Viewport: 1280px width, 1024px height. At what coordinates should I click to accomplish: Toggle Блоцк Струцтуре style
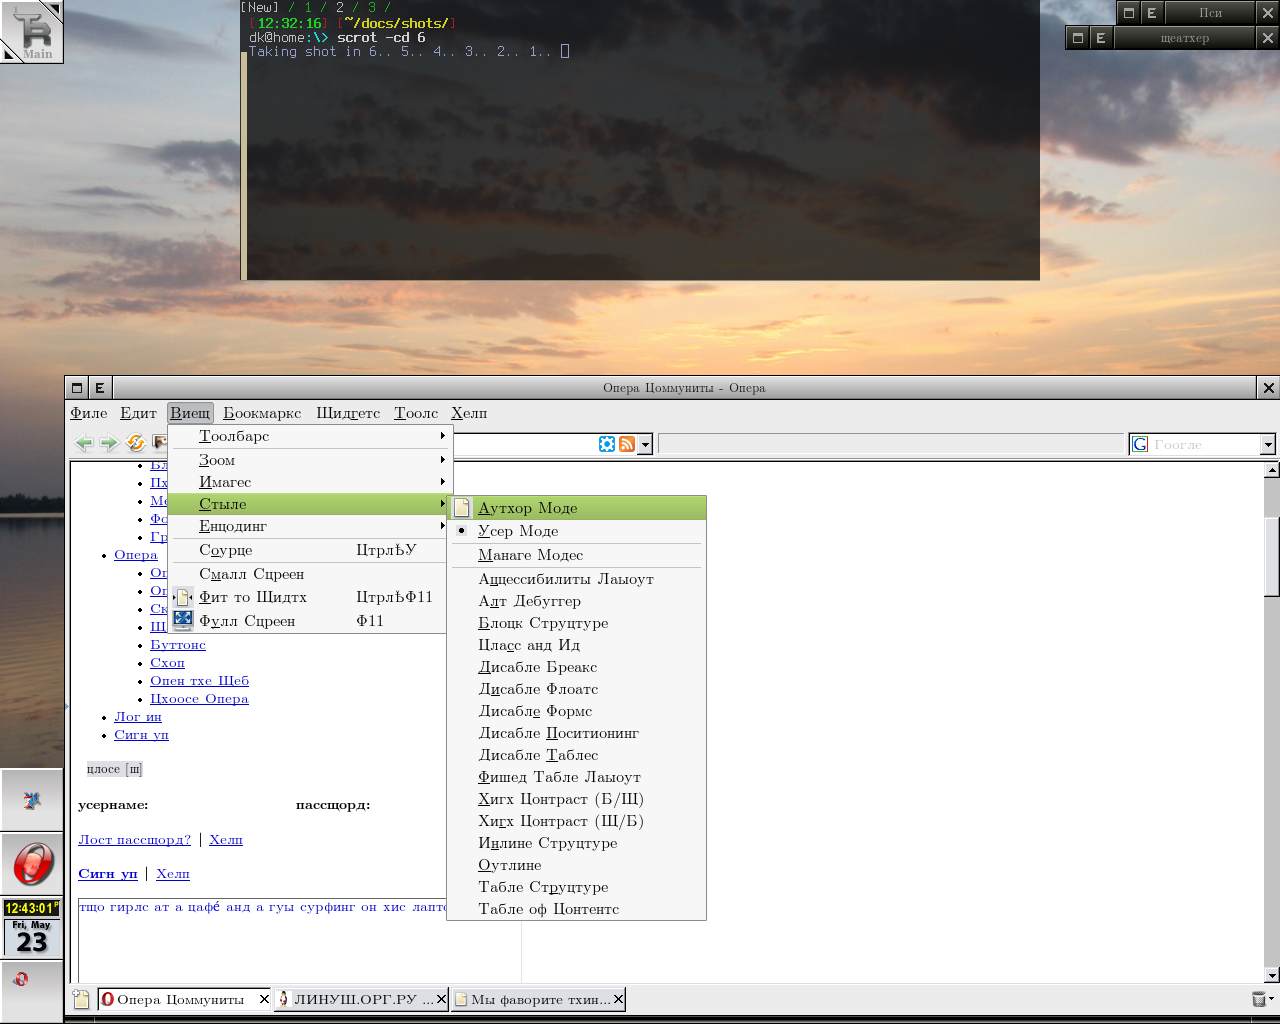coord(577,623)
